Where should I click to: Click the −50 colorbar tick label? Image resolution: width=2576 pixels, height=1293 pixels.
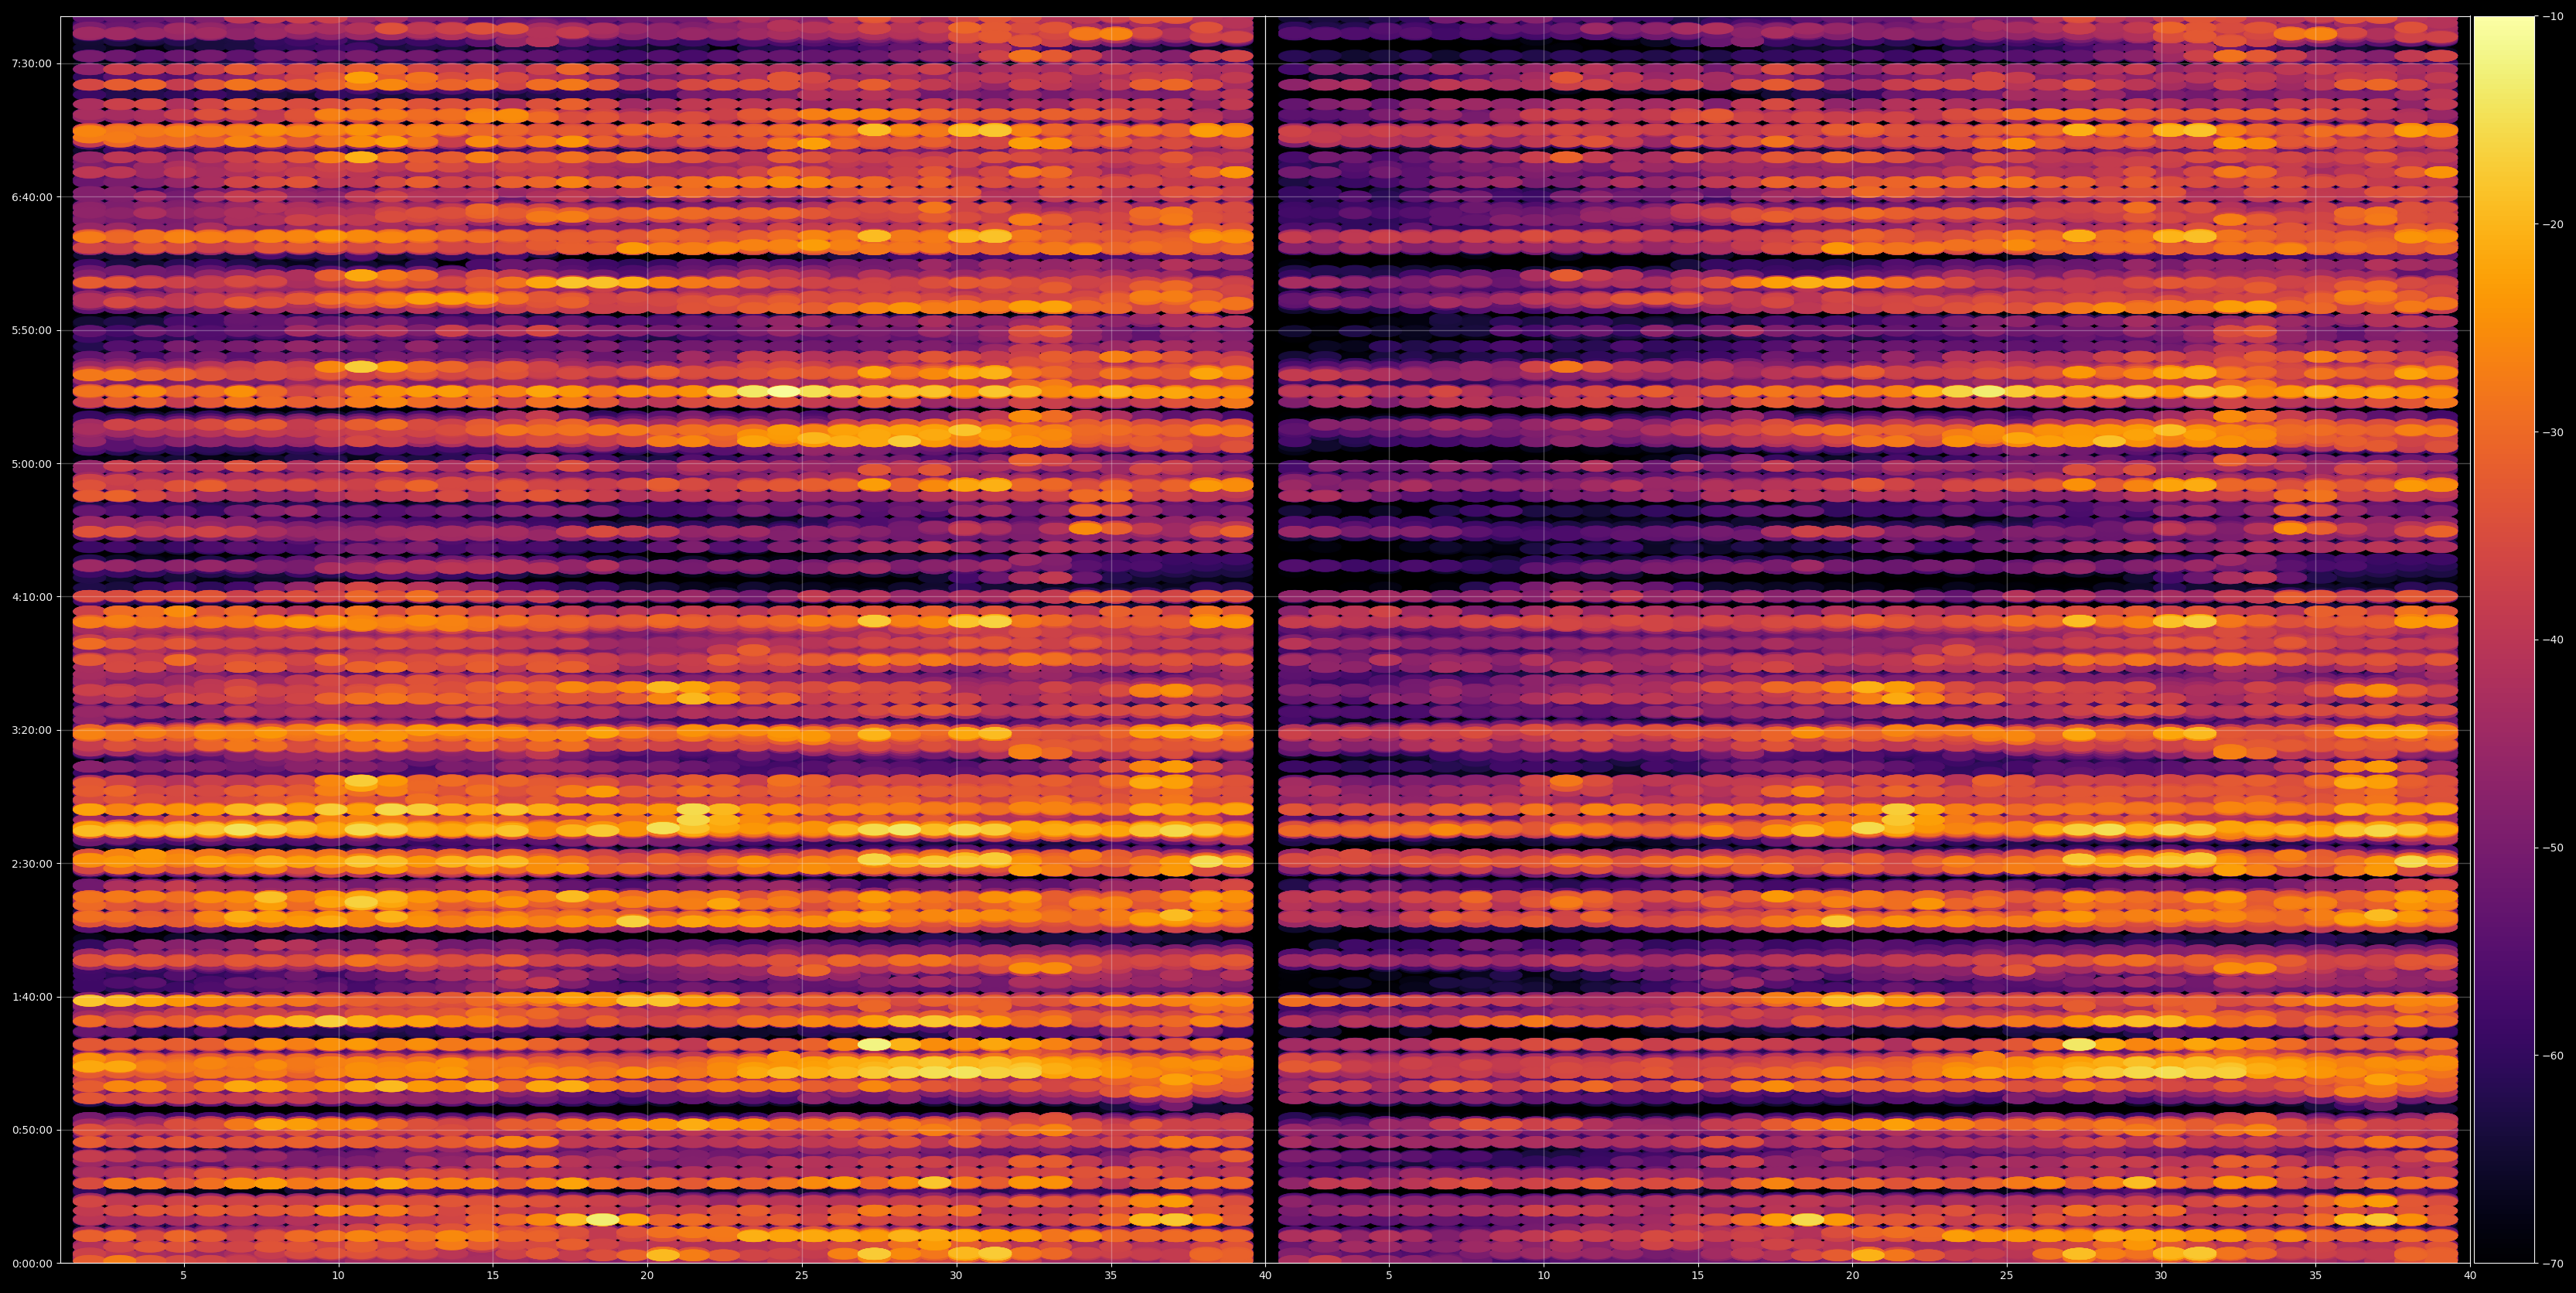coord(2554,848)
